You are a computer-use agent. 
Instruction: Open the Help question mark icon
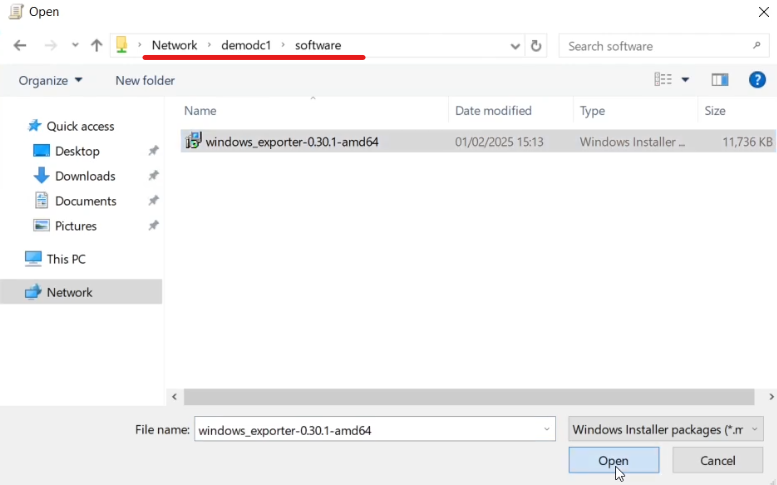[757, 80]
